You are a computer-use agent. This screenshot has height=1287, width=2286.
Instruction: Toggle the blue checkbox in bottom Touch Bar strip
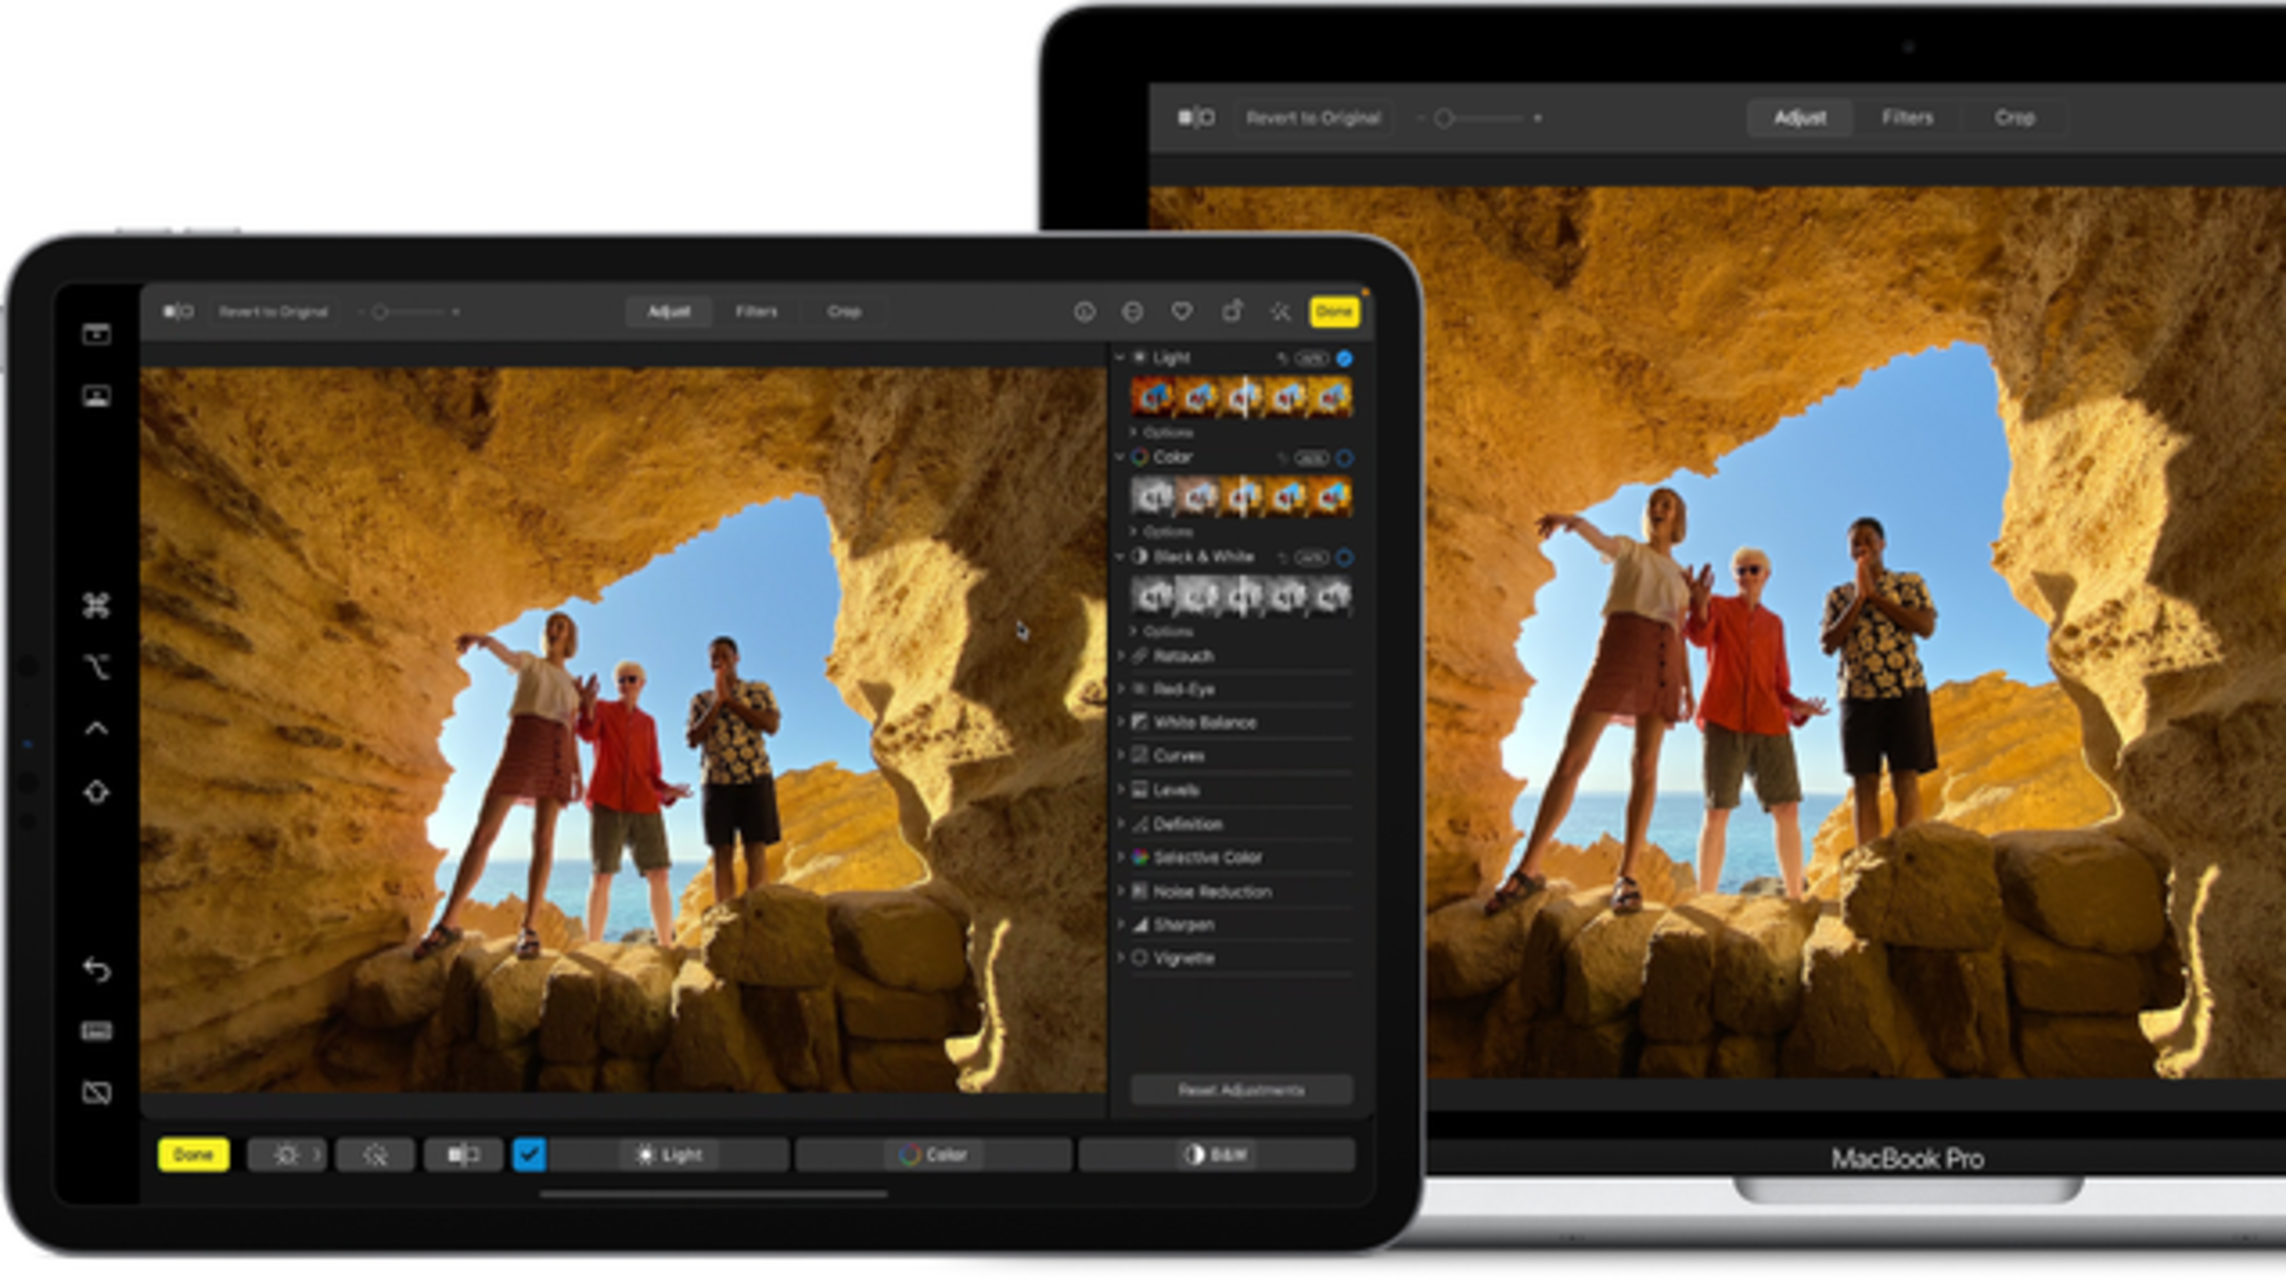pyautogui.click(x=529, y=1155)
